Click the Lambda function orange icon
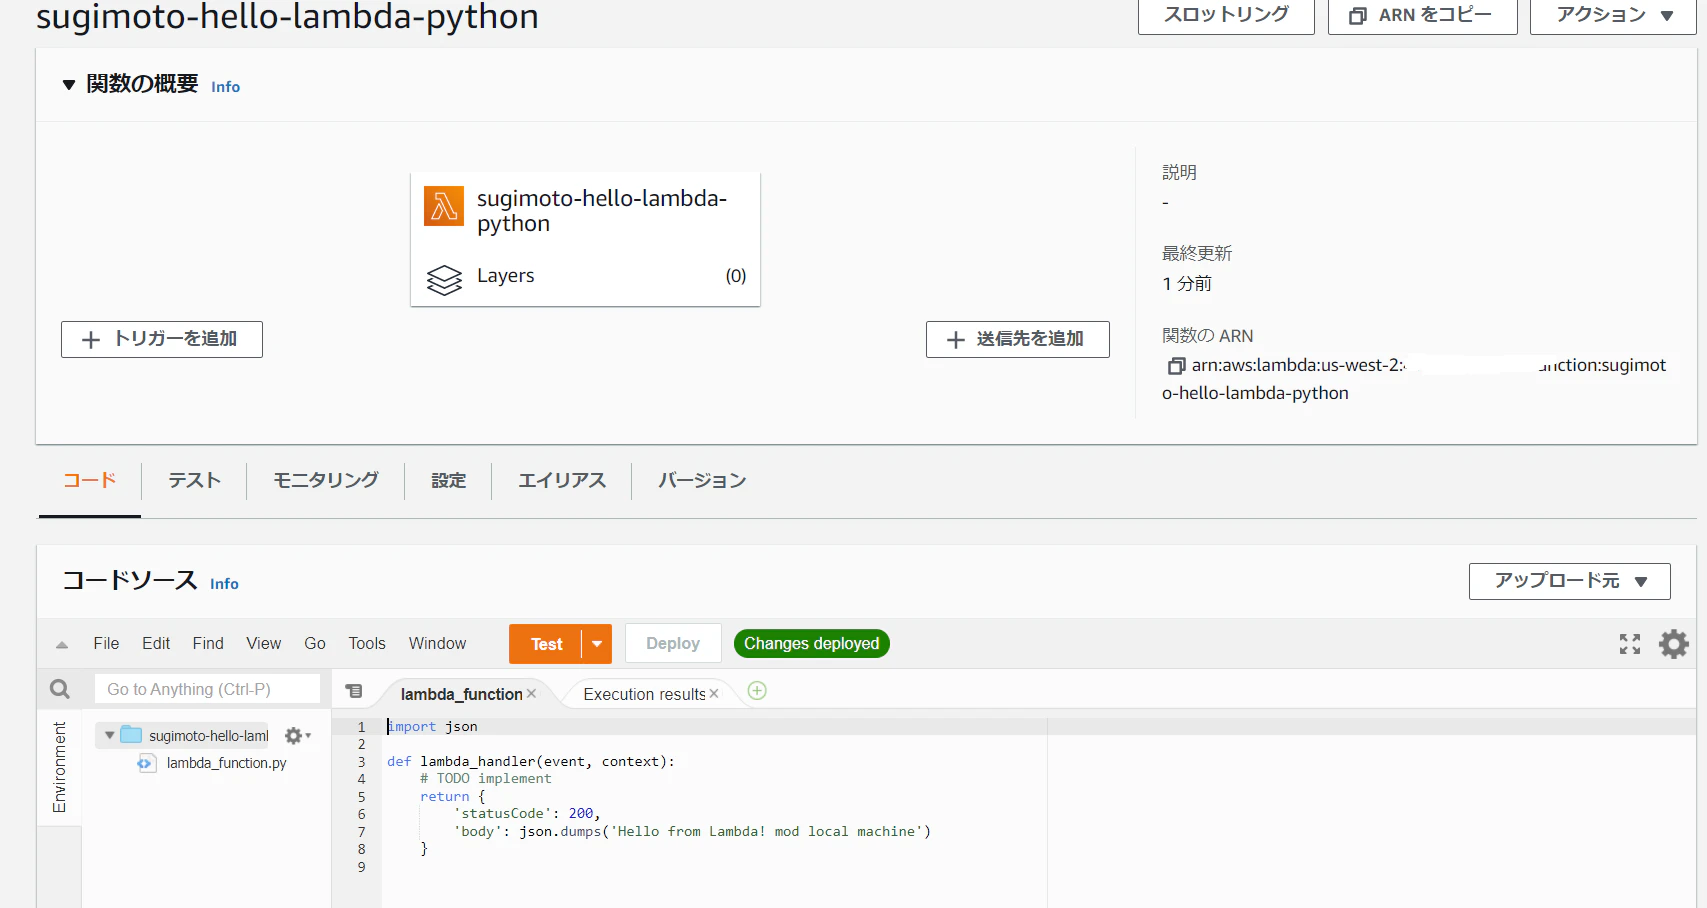1707x908 pixels. tap(444, 206)
